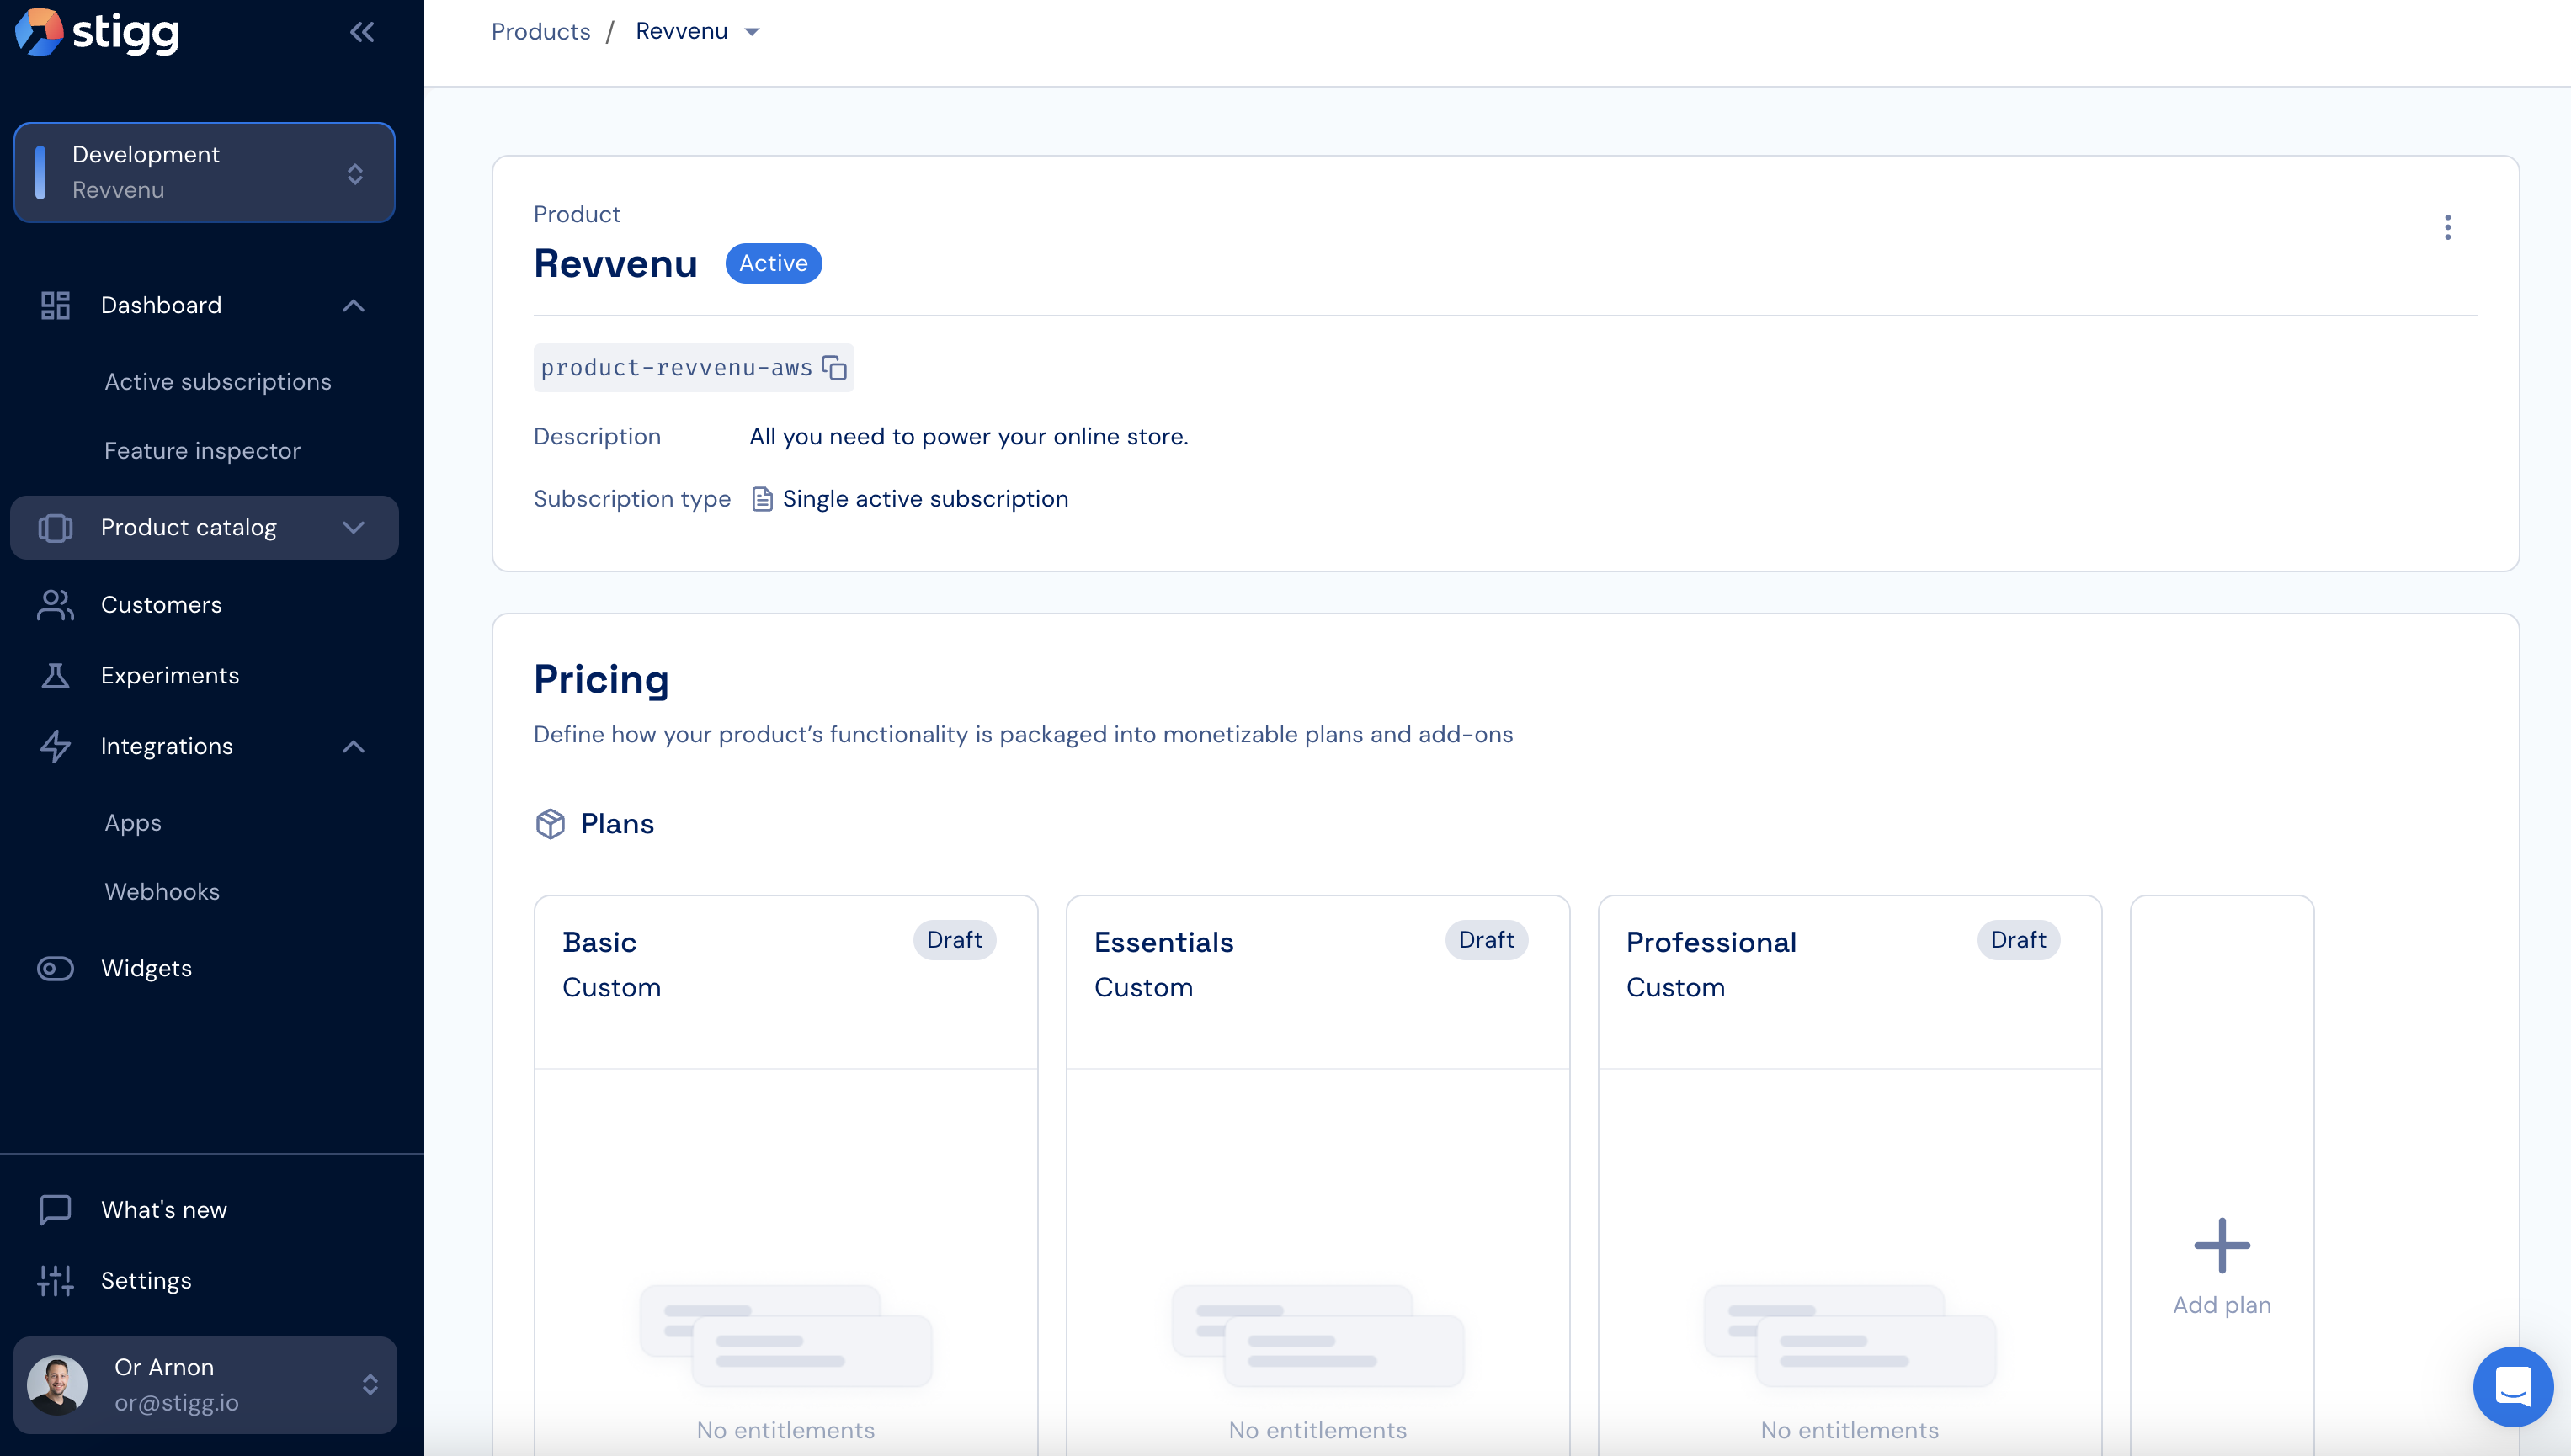Viewport: 2571px width, 1456px height.
Task: Go back to Products breadcrumb
Action: [541, 31]
